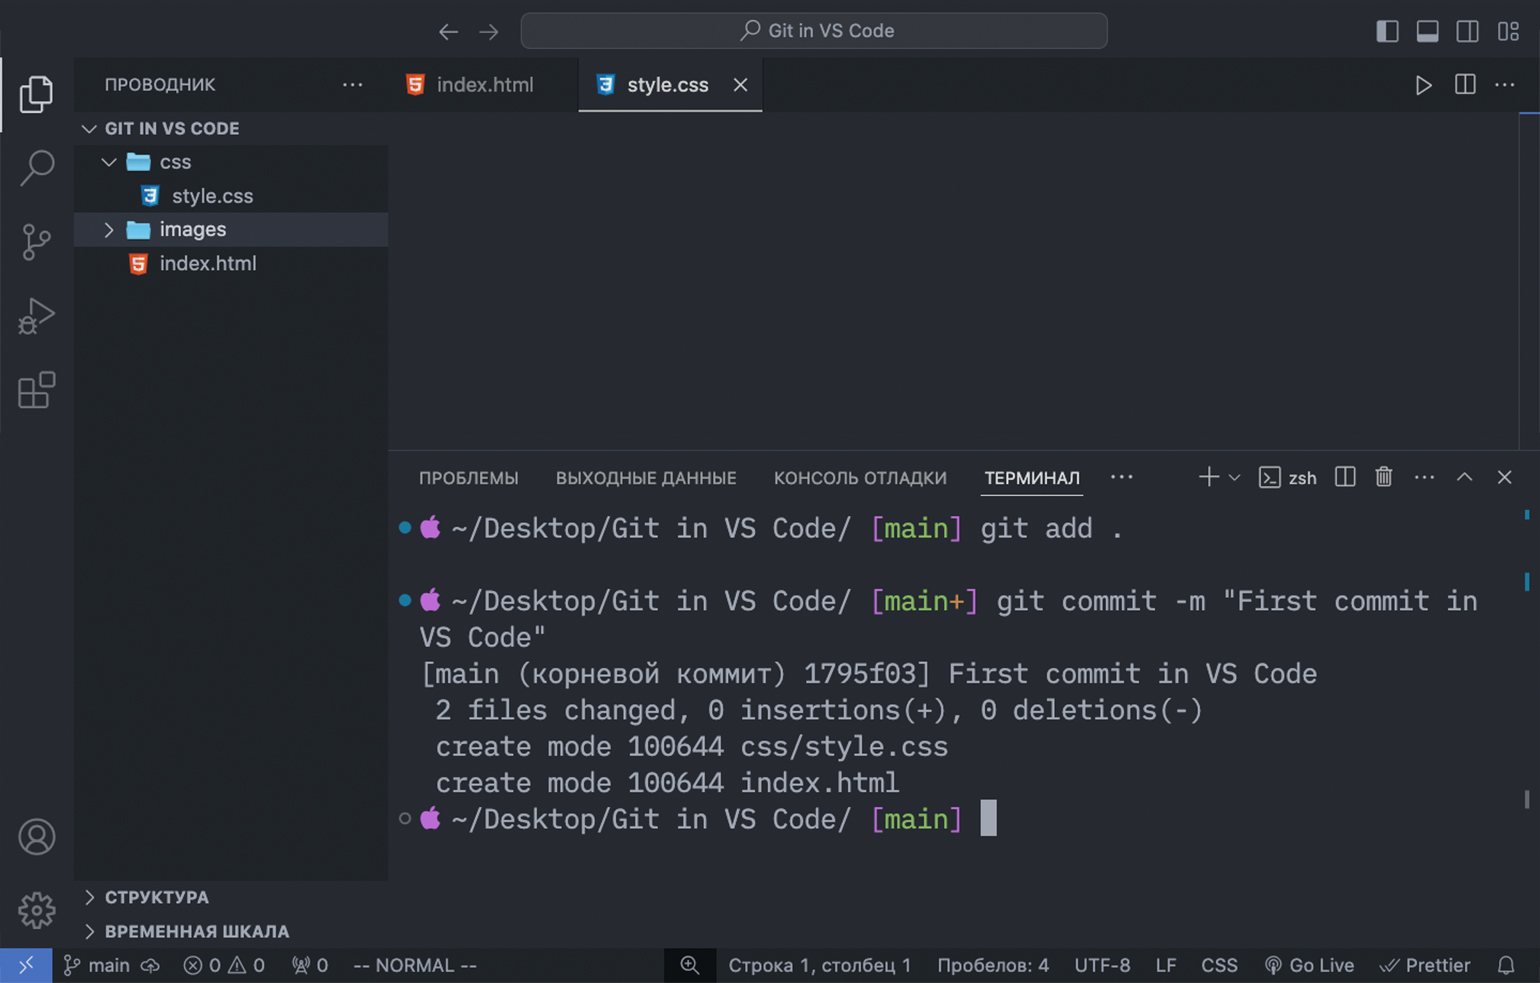
Task: Click the Git in VS Code search box
Action: pyautogui.click(x=814, y=31)
